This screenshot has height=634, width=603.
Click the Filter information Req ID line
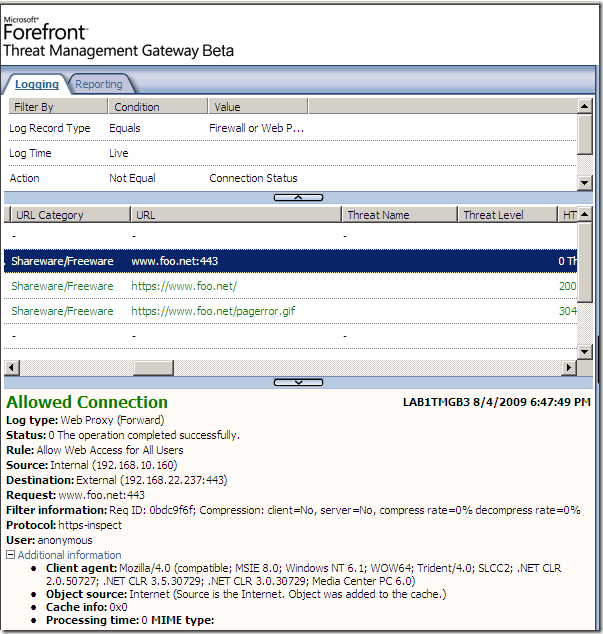(x=293, y=510)
